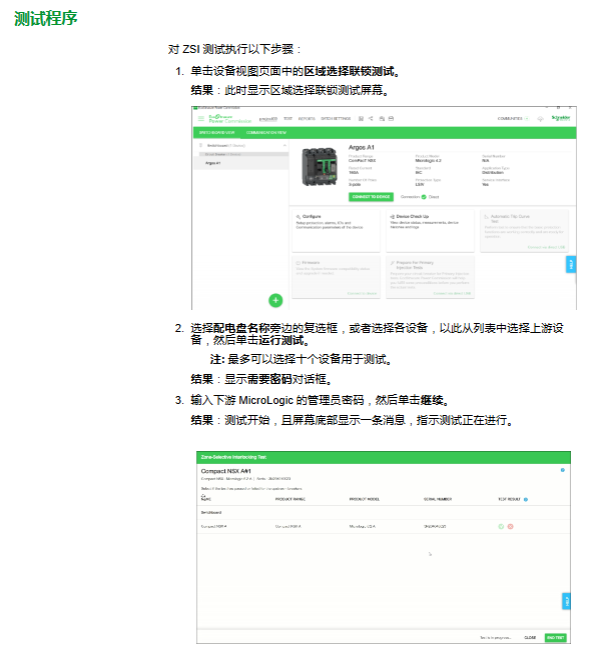The image size is (609, 666).
Task: Open hamburger menu in Power Commission header
Action: pyautogui.click(x=201, y=119)
